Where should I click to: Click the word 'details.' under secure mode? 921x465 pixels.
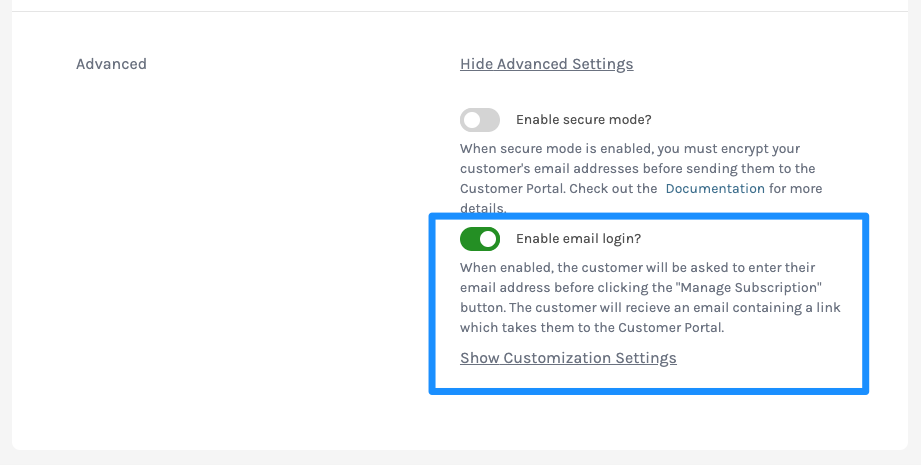coord(483,208)
